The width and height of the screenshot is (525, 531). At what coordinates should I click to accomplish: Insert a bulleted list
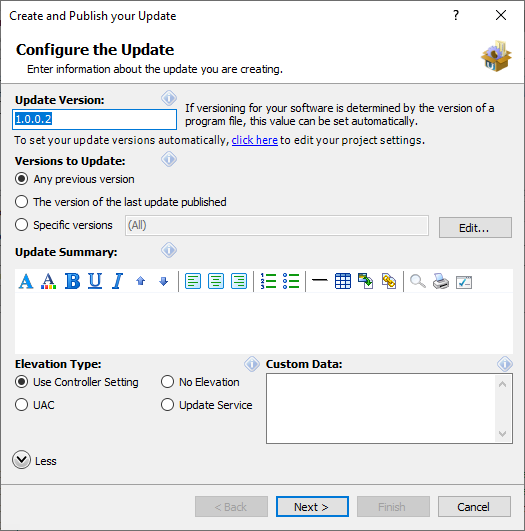click(291, 281)
